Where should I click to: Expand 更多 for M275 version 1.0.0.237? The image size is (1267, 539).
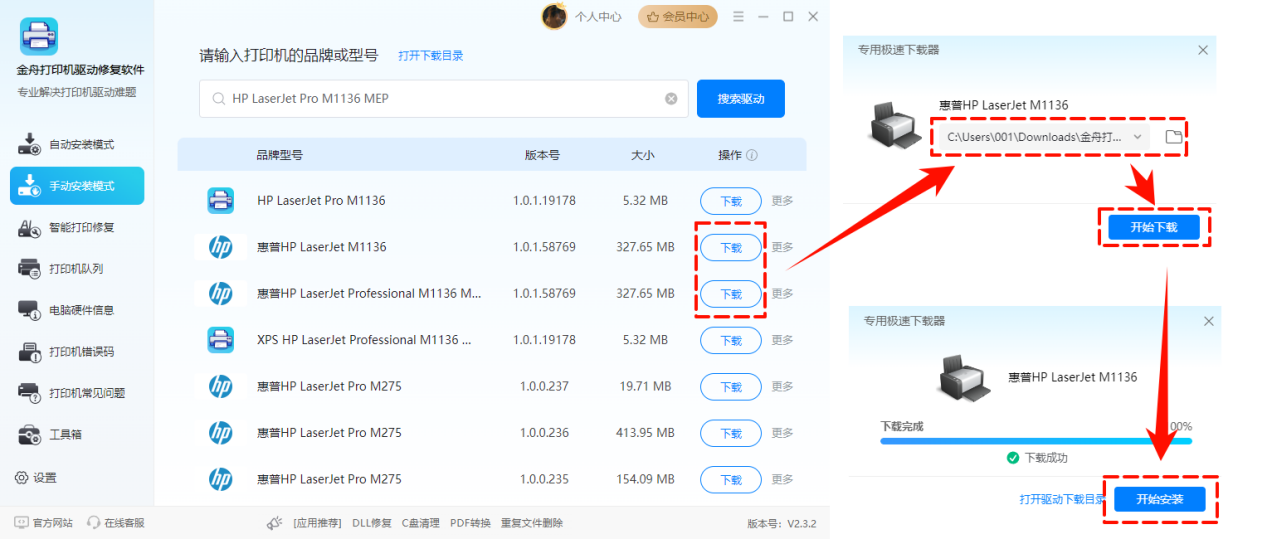782,386
